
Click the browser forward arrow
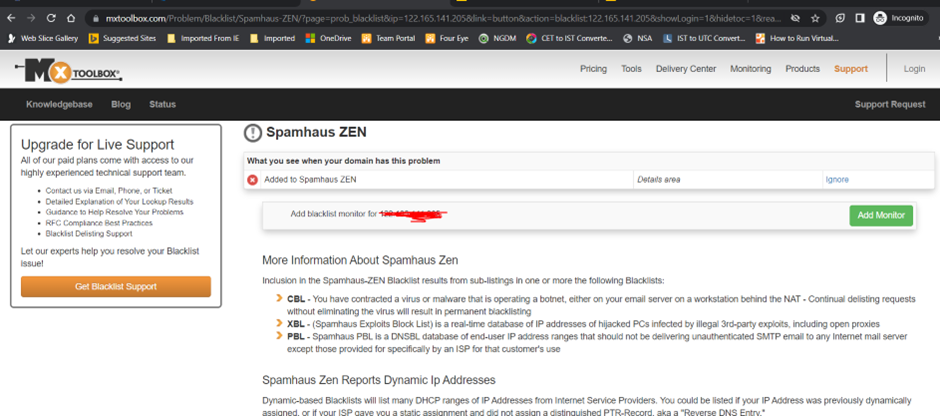tap(31, 18)
